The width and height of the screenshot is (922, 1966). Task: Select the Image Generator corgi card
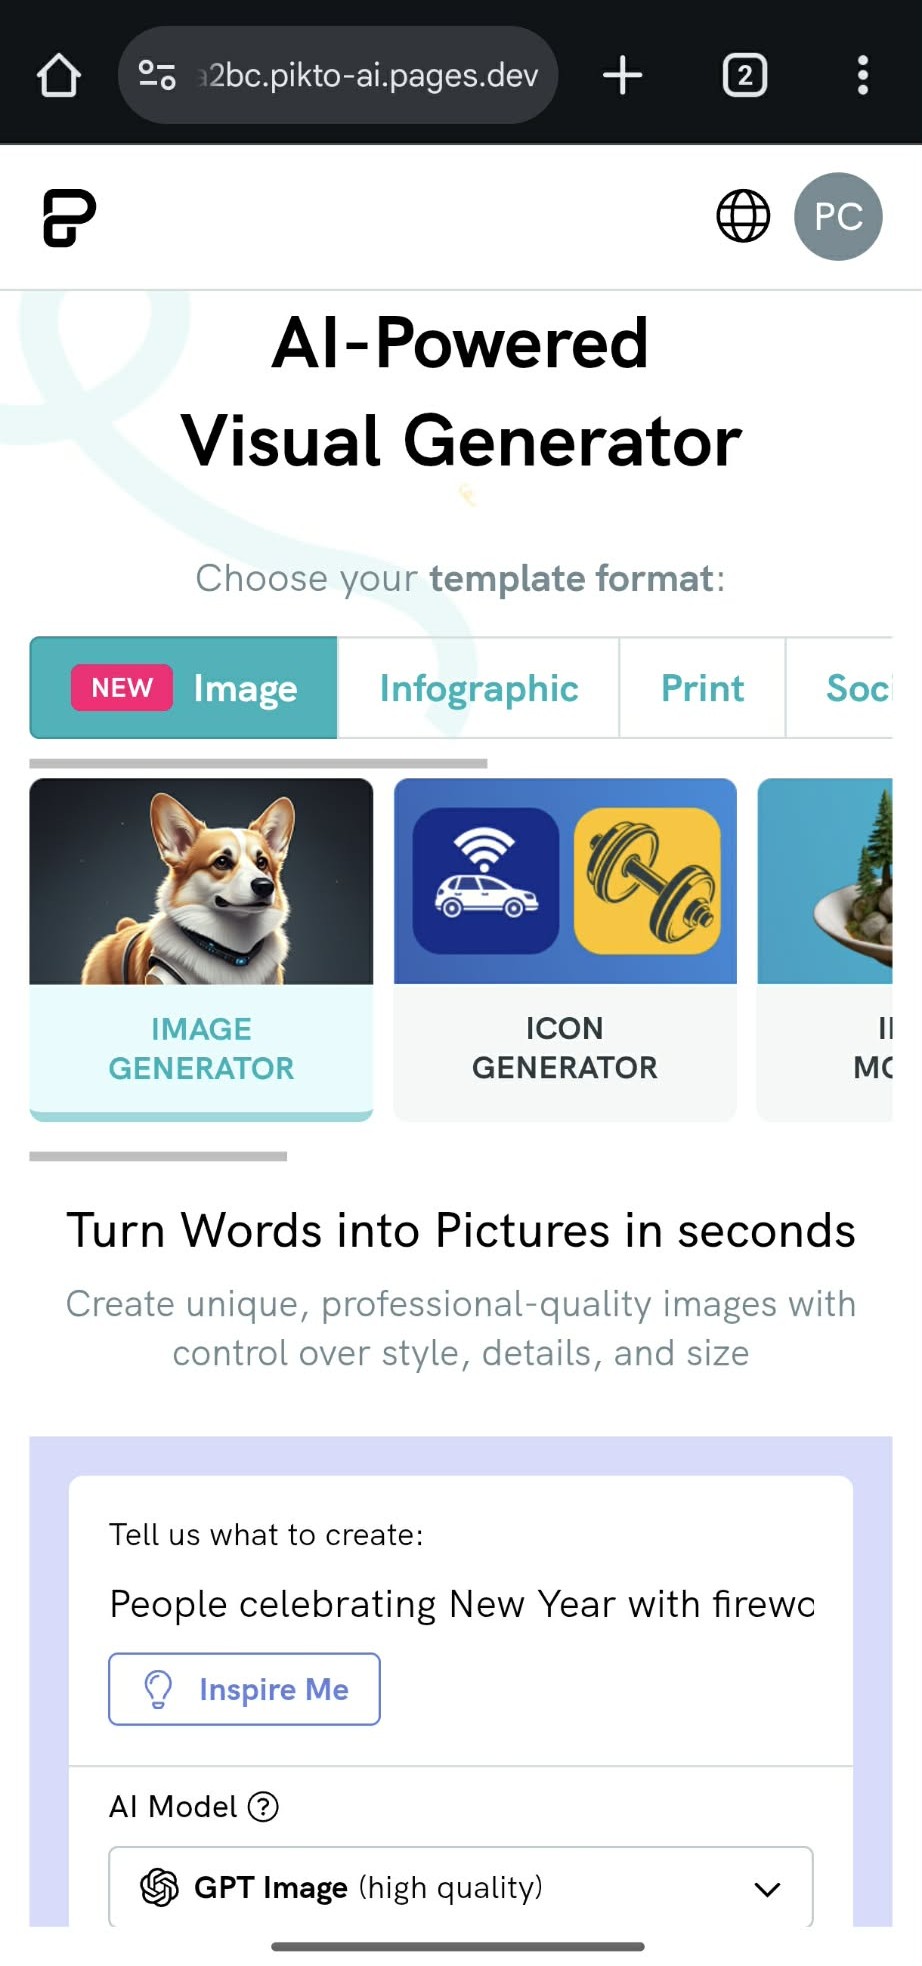click(201, 950)
